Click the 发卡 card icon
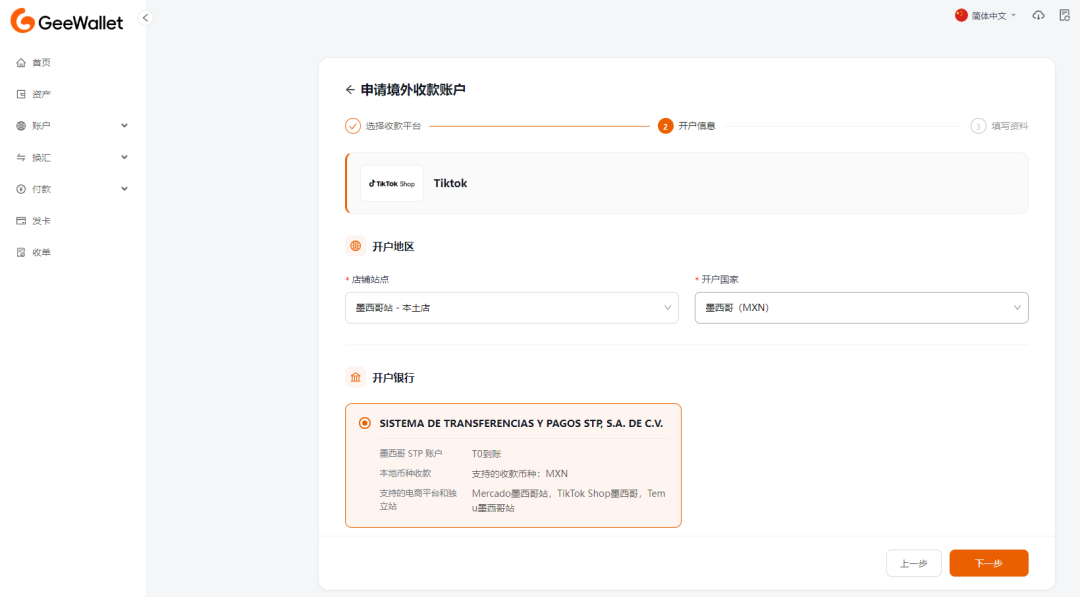The height and width of the screenshot is (597, 1080). [21, 221]
